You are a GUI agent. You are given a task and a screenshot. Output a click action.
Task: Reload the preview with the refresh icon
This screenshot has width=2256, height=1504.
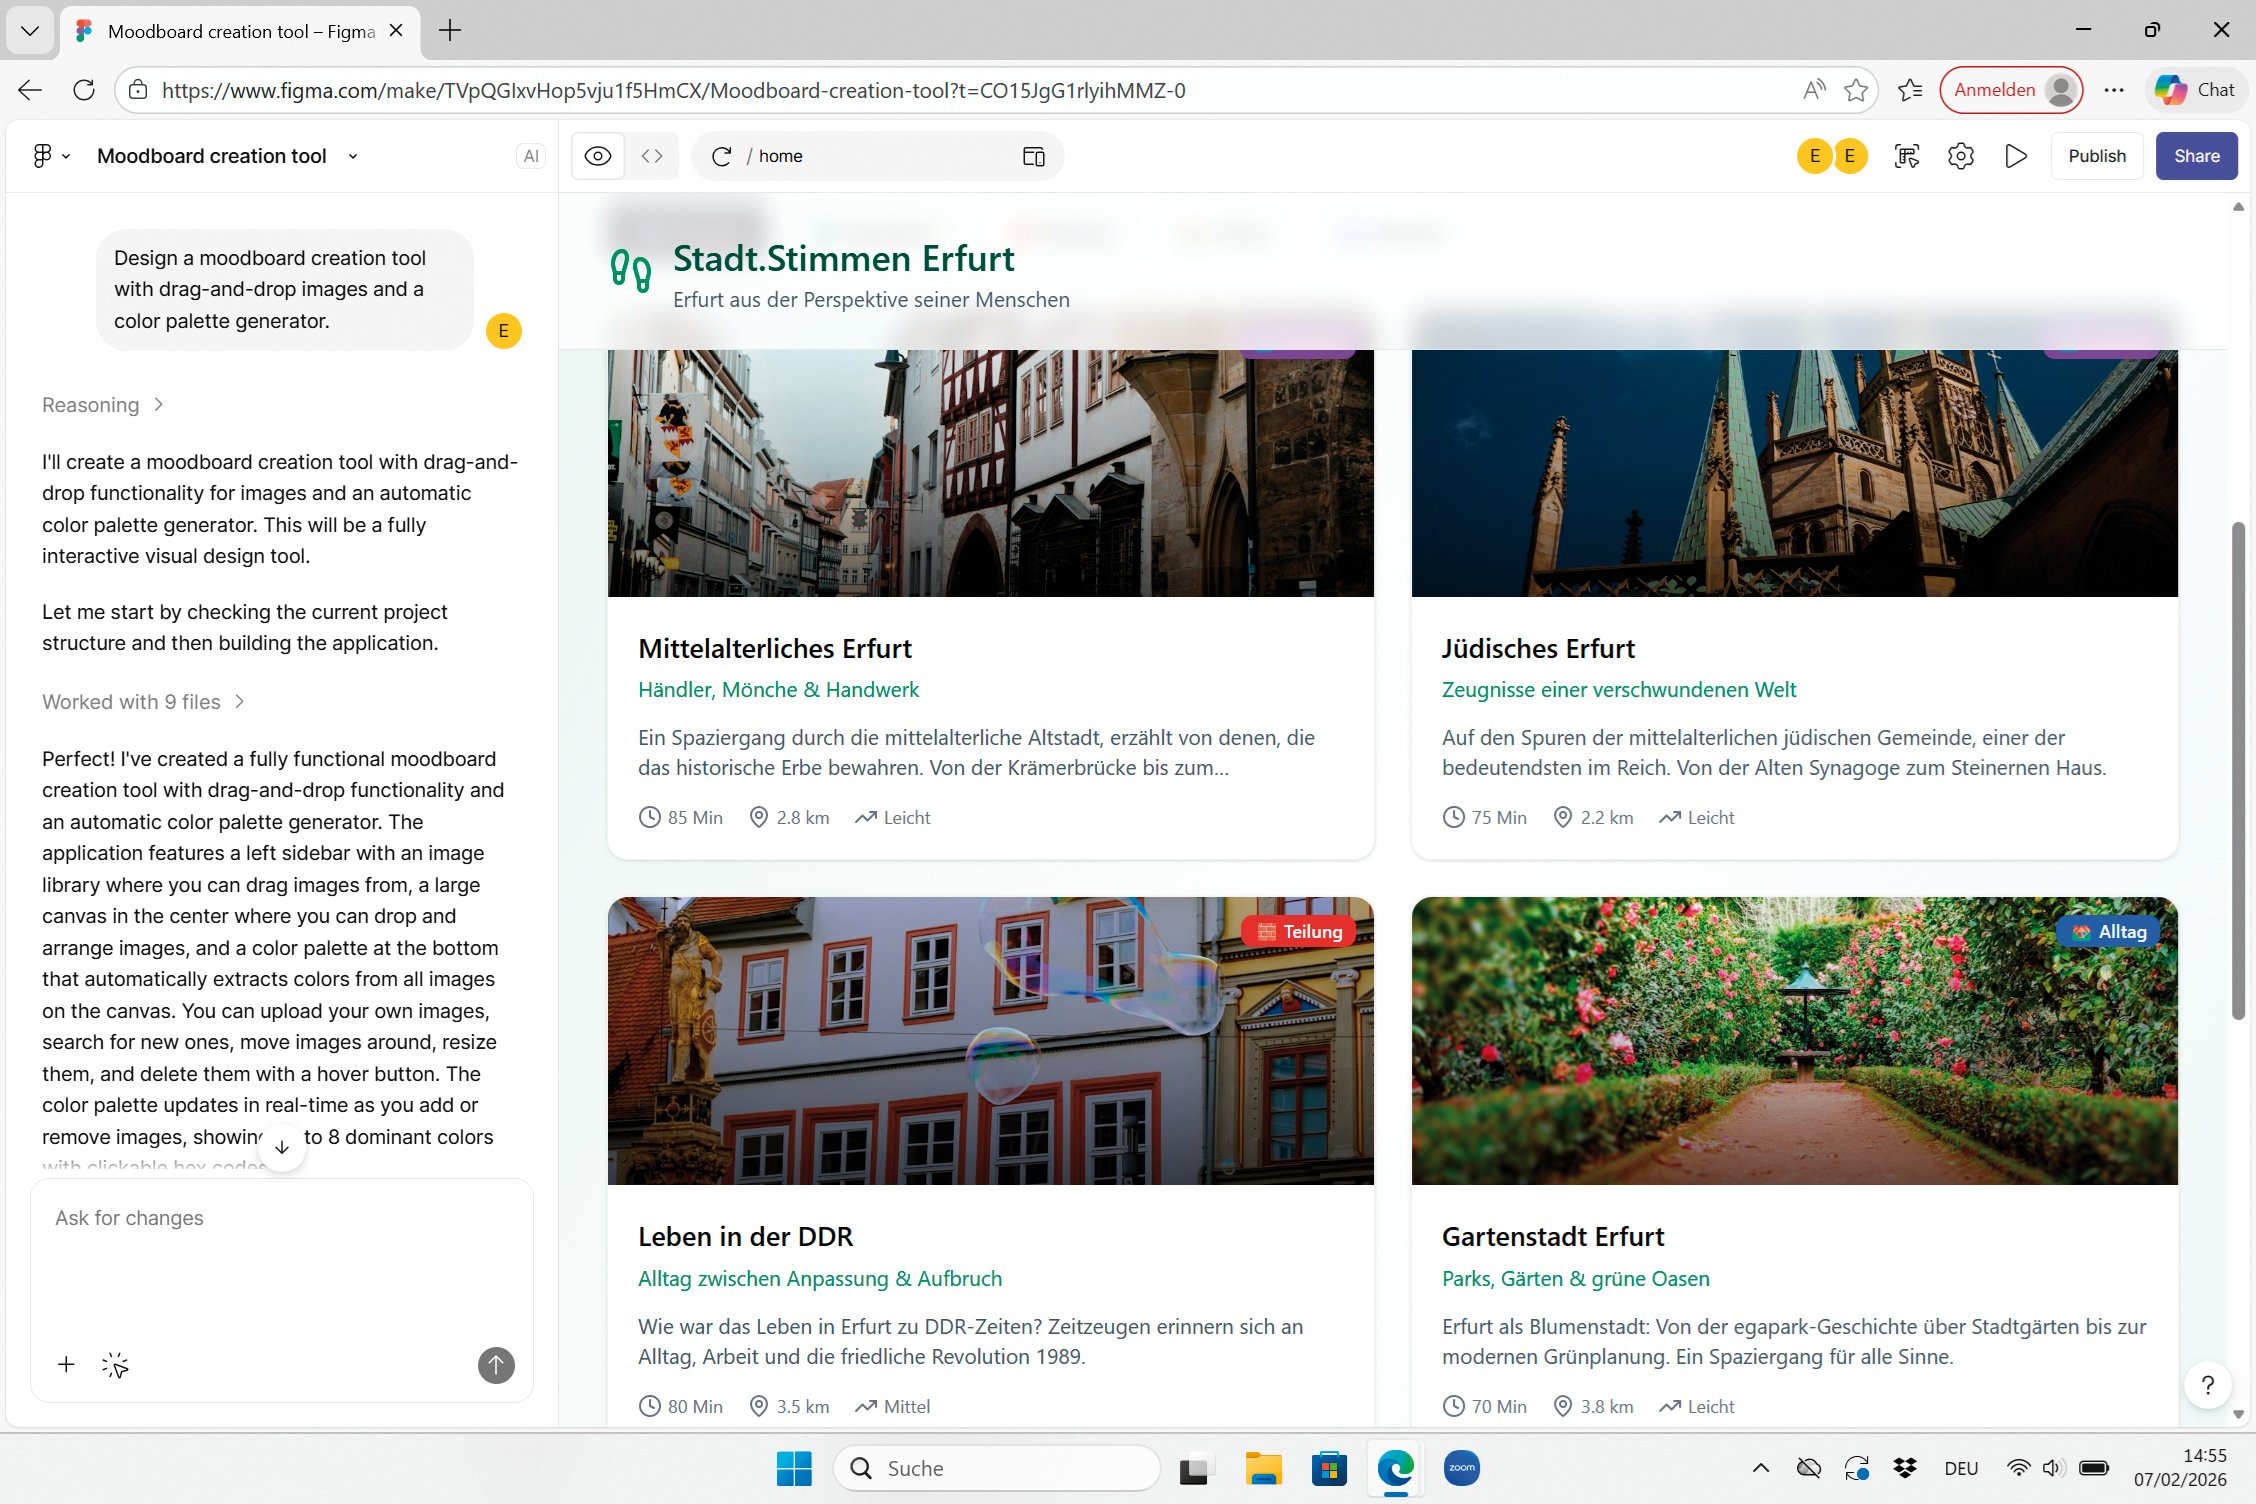721,156
